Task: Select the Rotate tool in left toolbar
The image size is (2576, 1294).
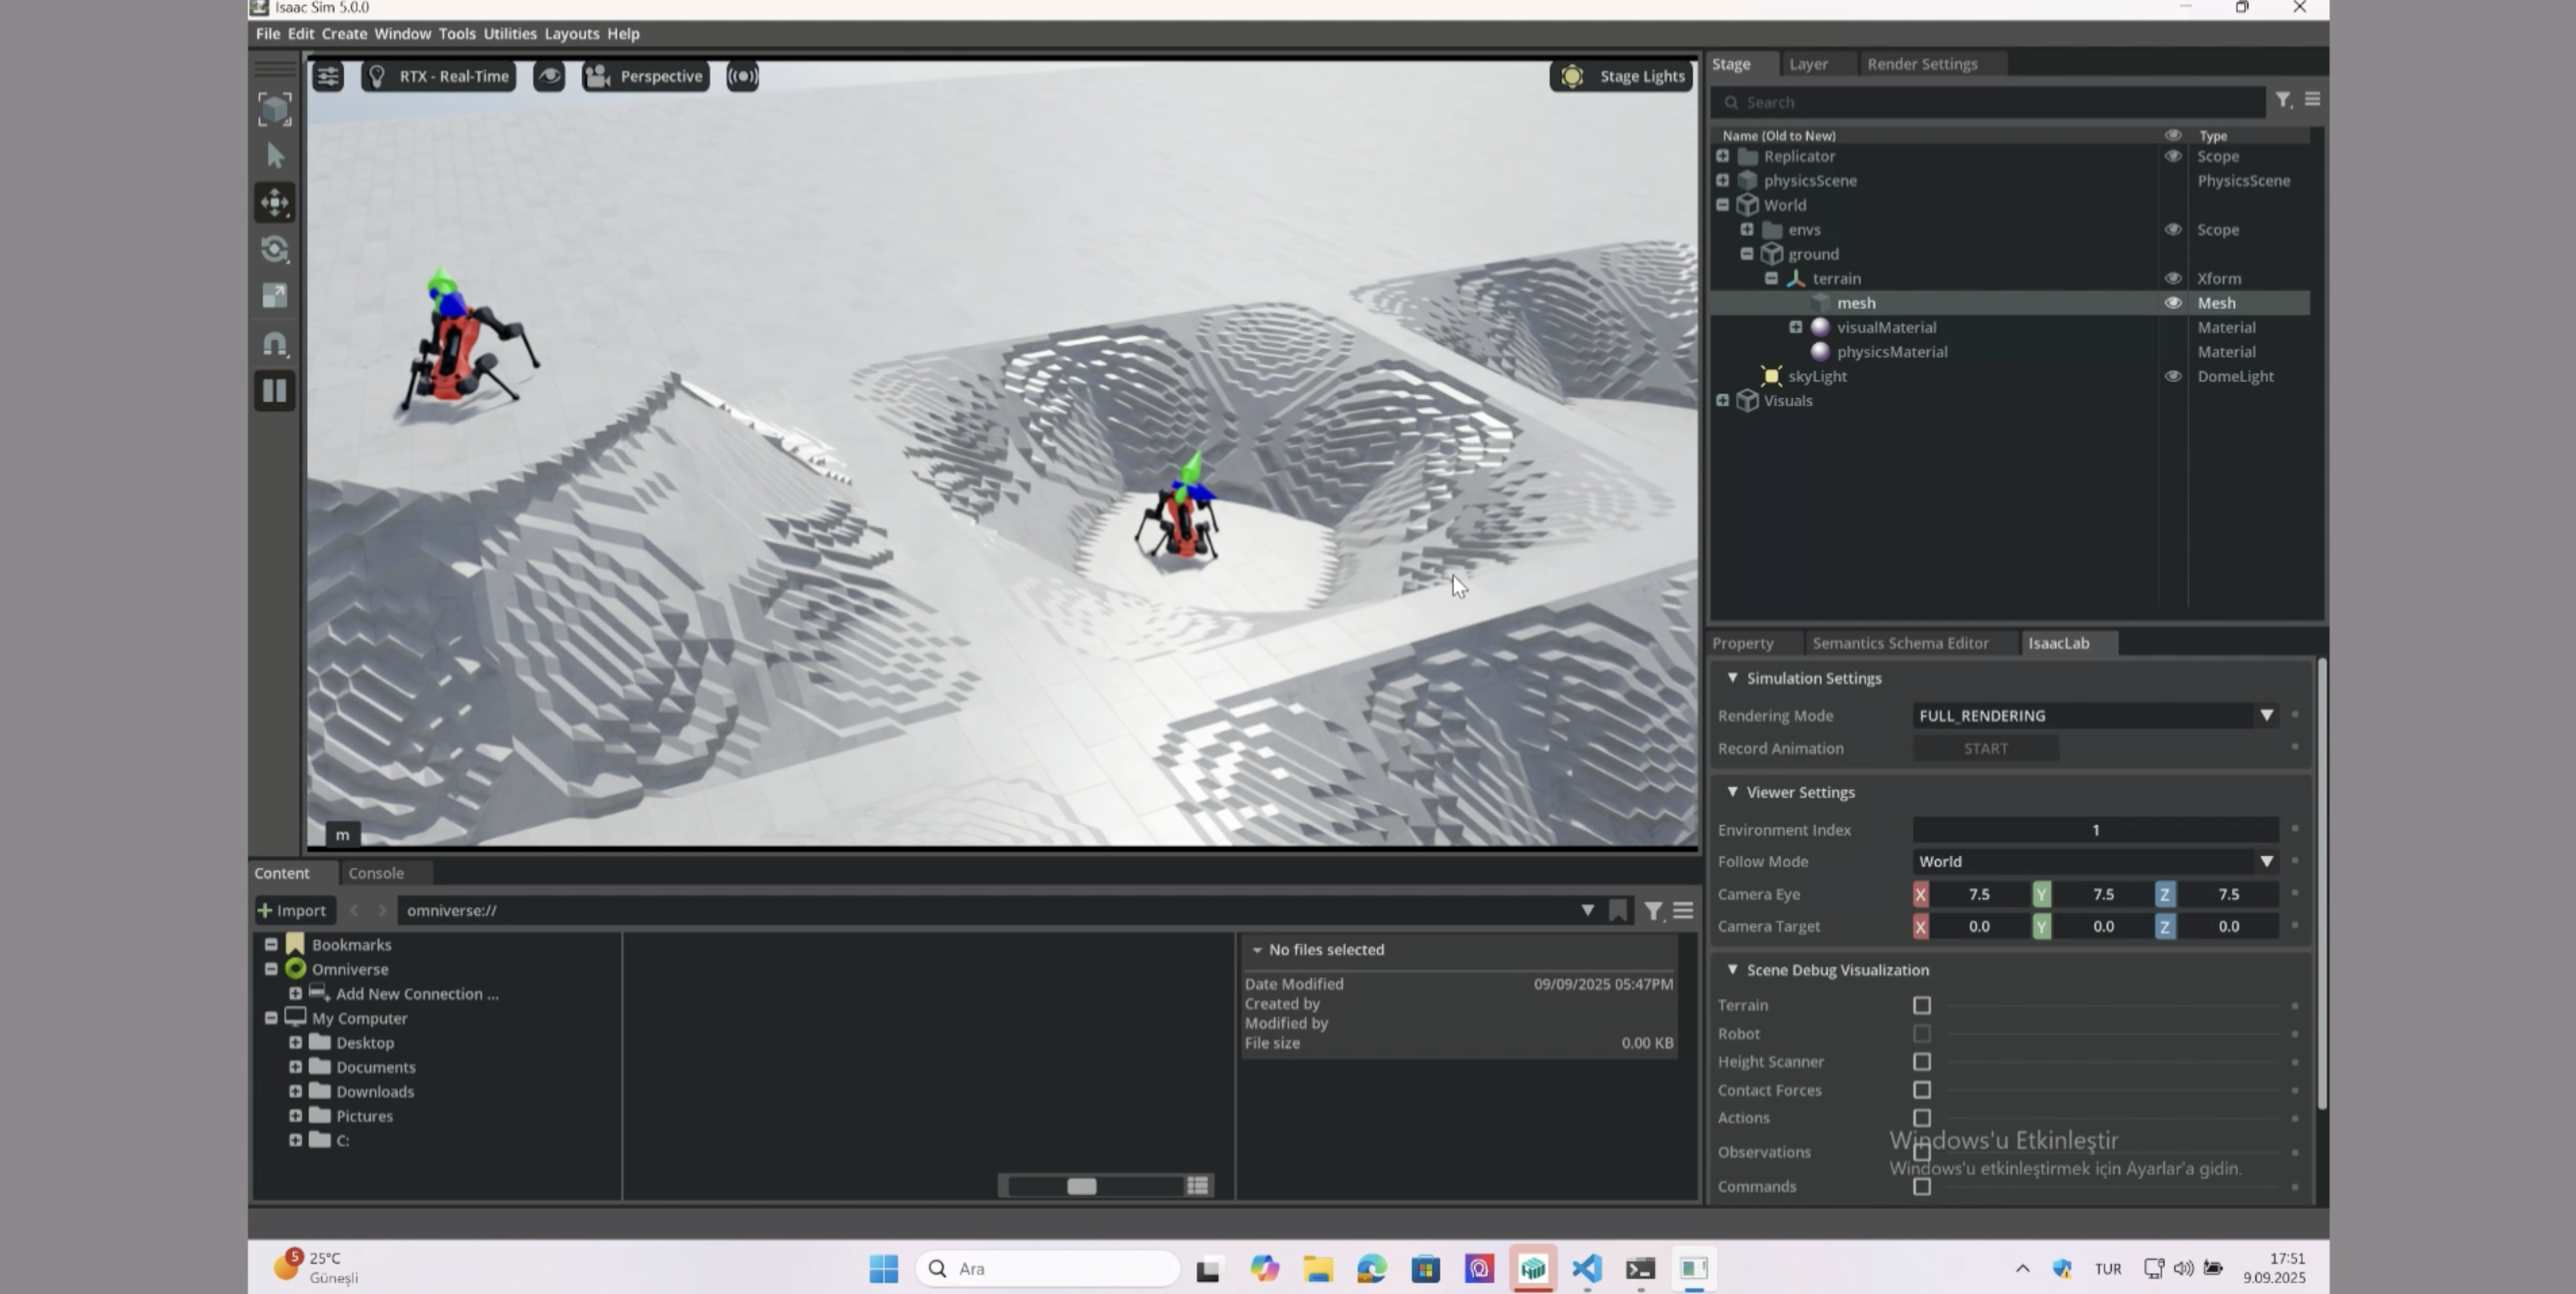Action: click(275, 249)
